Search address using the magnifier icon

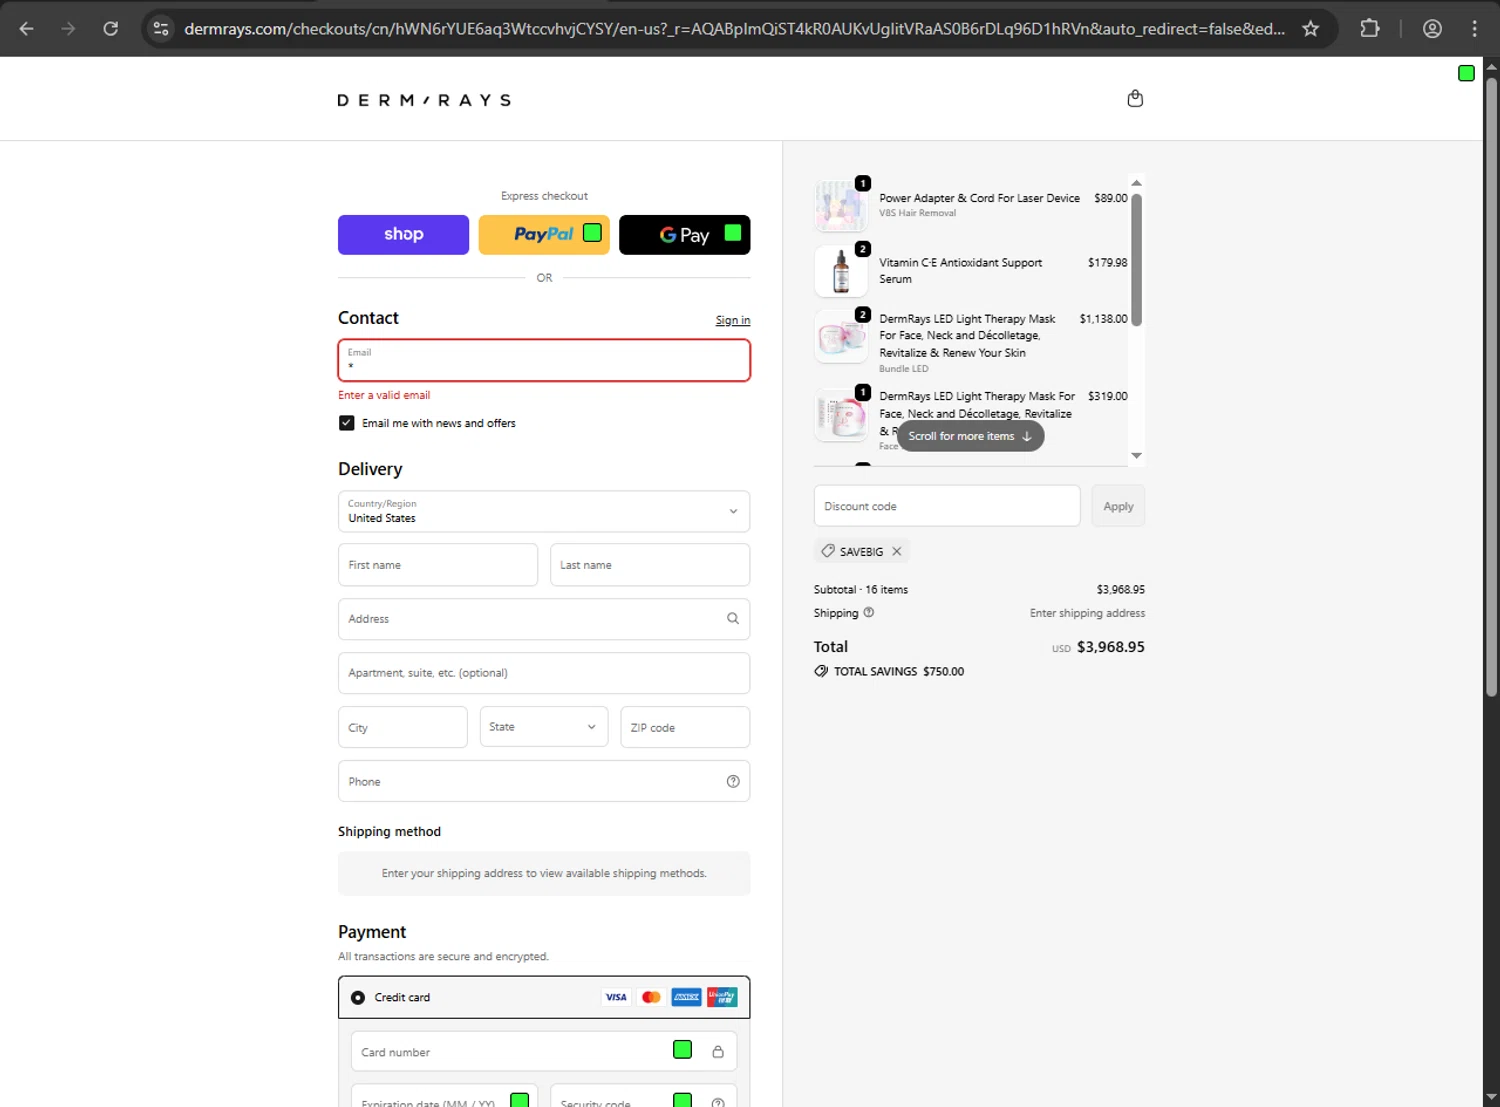click(733, 619)
